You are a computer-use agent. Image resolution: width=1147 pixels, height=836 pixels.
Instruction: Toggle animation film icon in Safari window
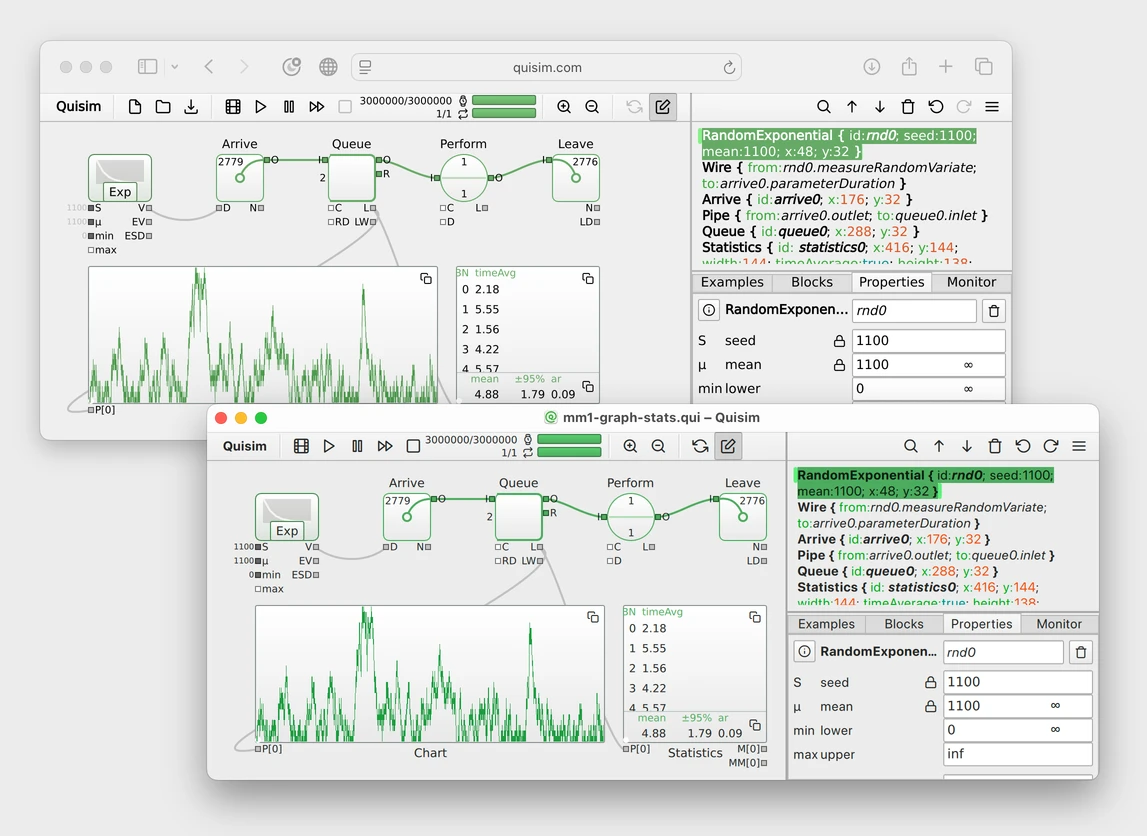click(x=233, y=107)
